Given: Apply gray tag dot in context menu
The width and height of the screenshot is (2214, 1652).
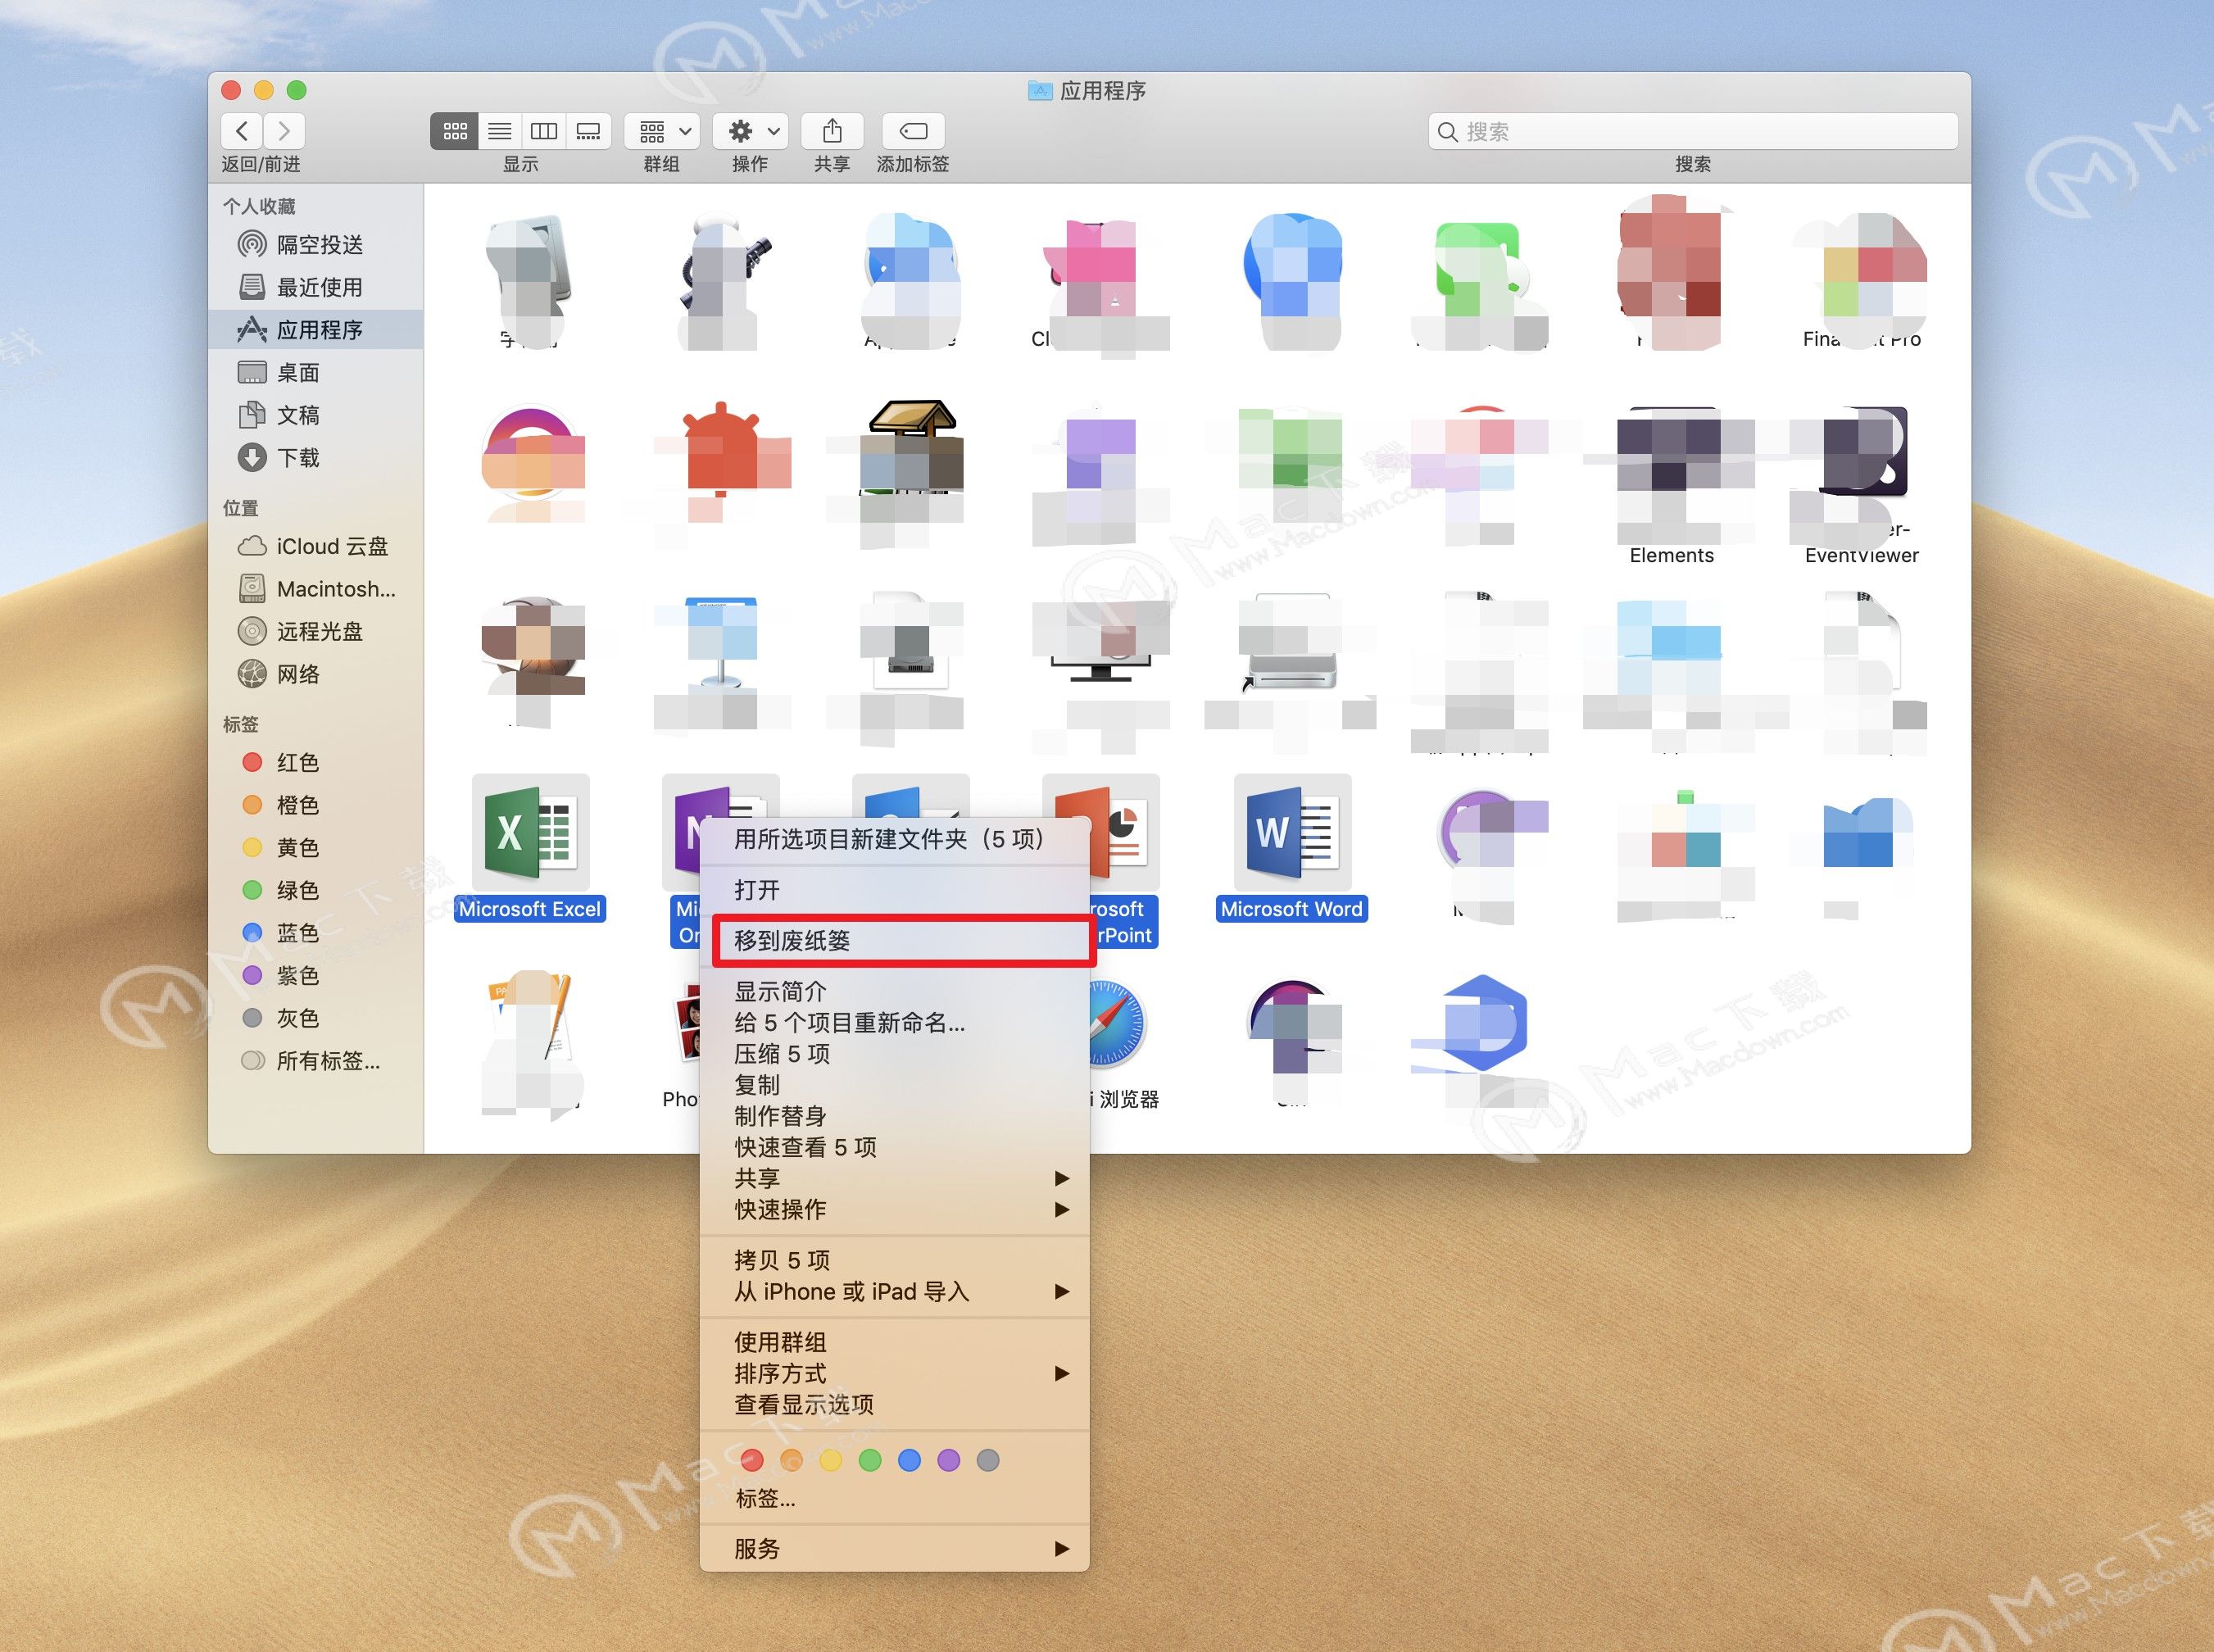Looking at the screenshot, I should point(988,1460).
